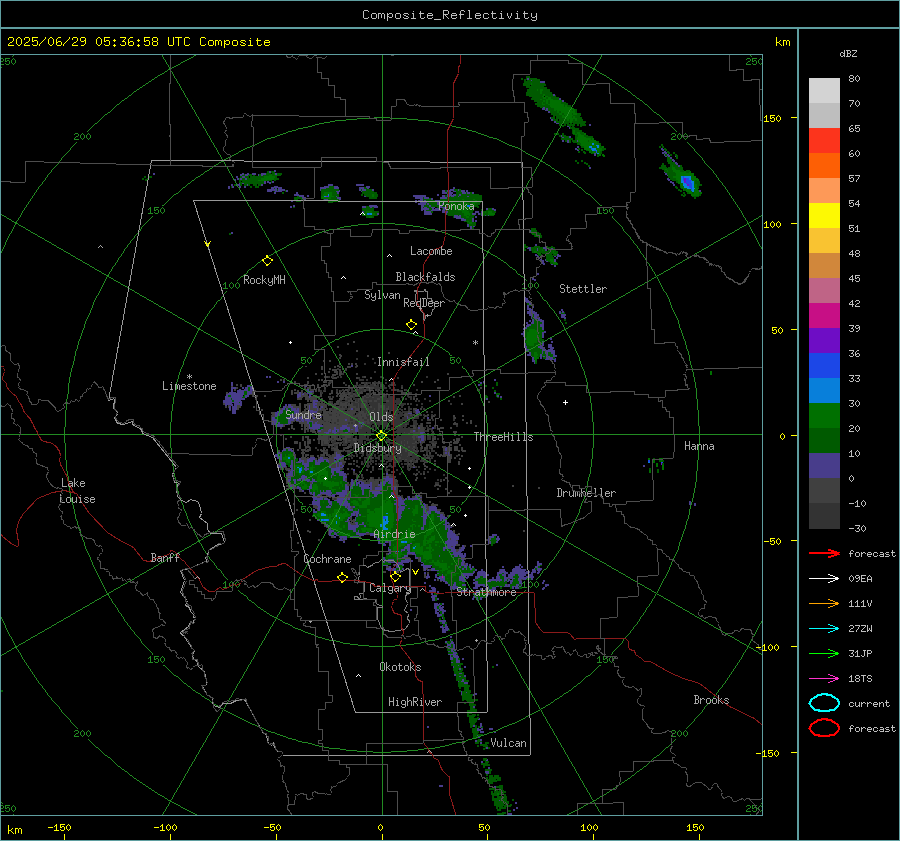This screenshot has width=900, height=841.
Task: Click the magenta 18TS arrow legend icon
Action: (x=824, y=679)
